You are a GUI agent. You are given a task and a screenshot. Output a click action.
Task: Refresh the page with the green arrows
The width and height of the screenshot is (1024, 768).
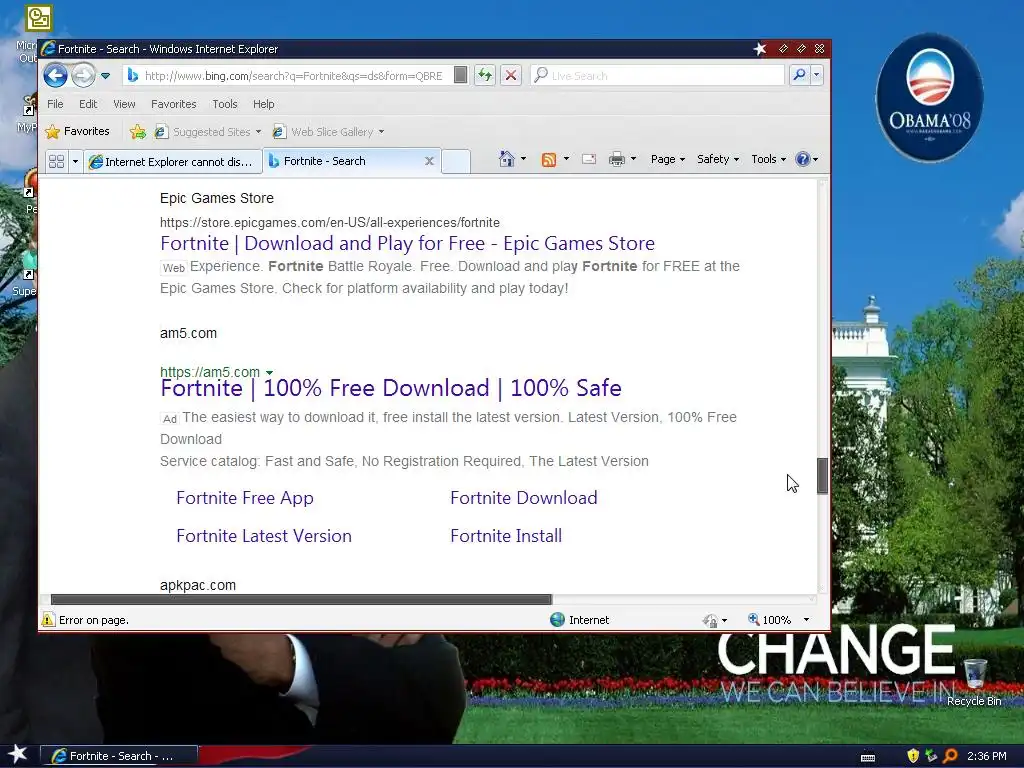tap(485, 75)
